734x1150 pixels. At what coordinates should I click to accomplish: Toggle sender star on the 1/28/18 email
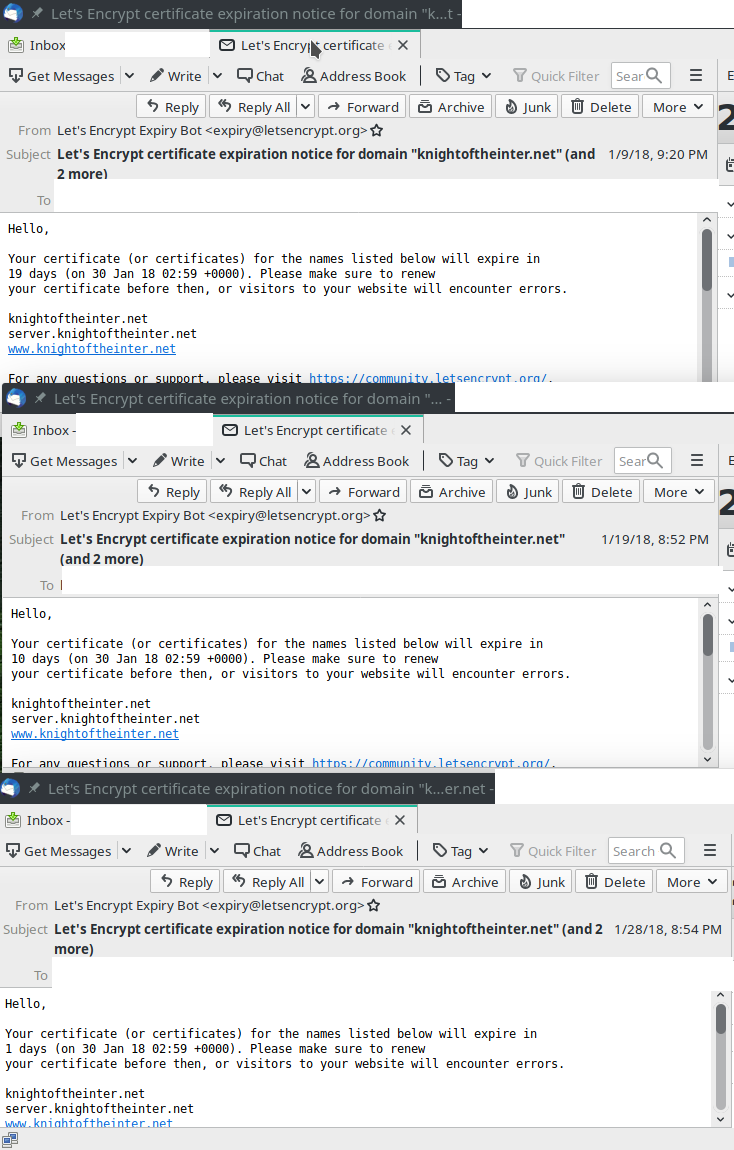pyautogui.click(x=374, y=906)
